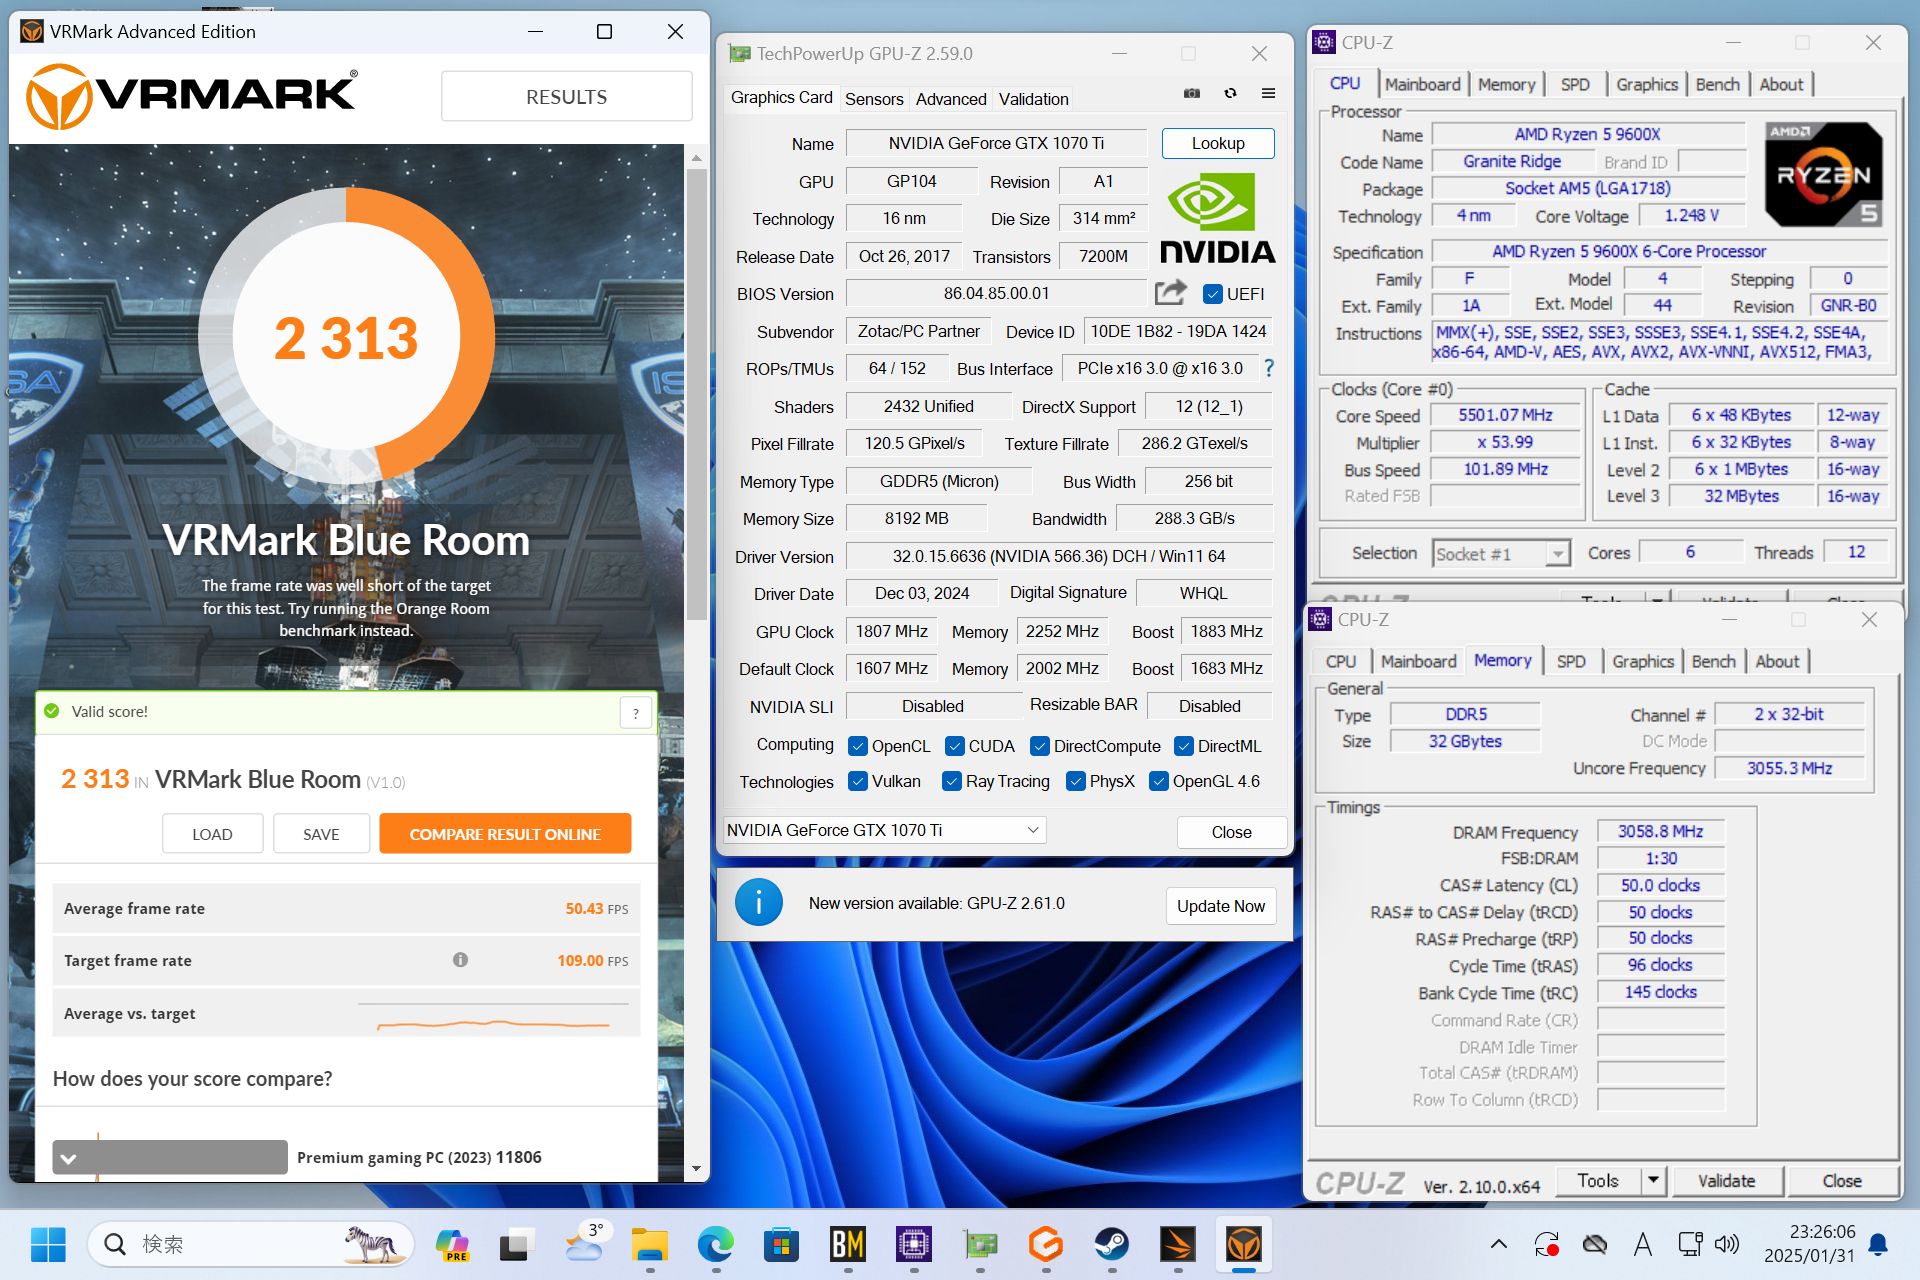Click the RESULTS field in VRMark

click(x=566, y=97)
